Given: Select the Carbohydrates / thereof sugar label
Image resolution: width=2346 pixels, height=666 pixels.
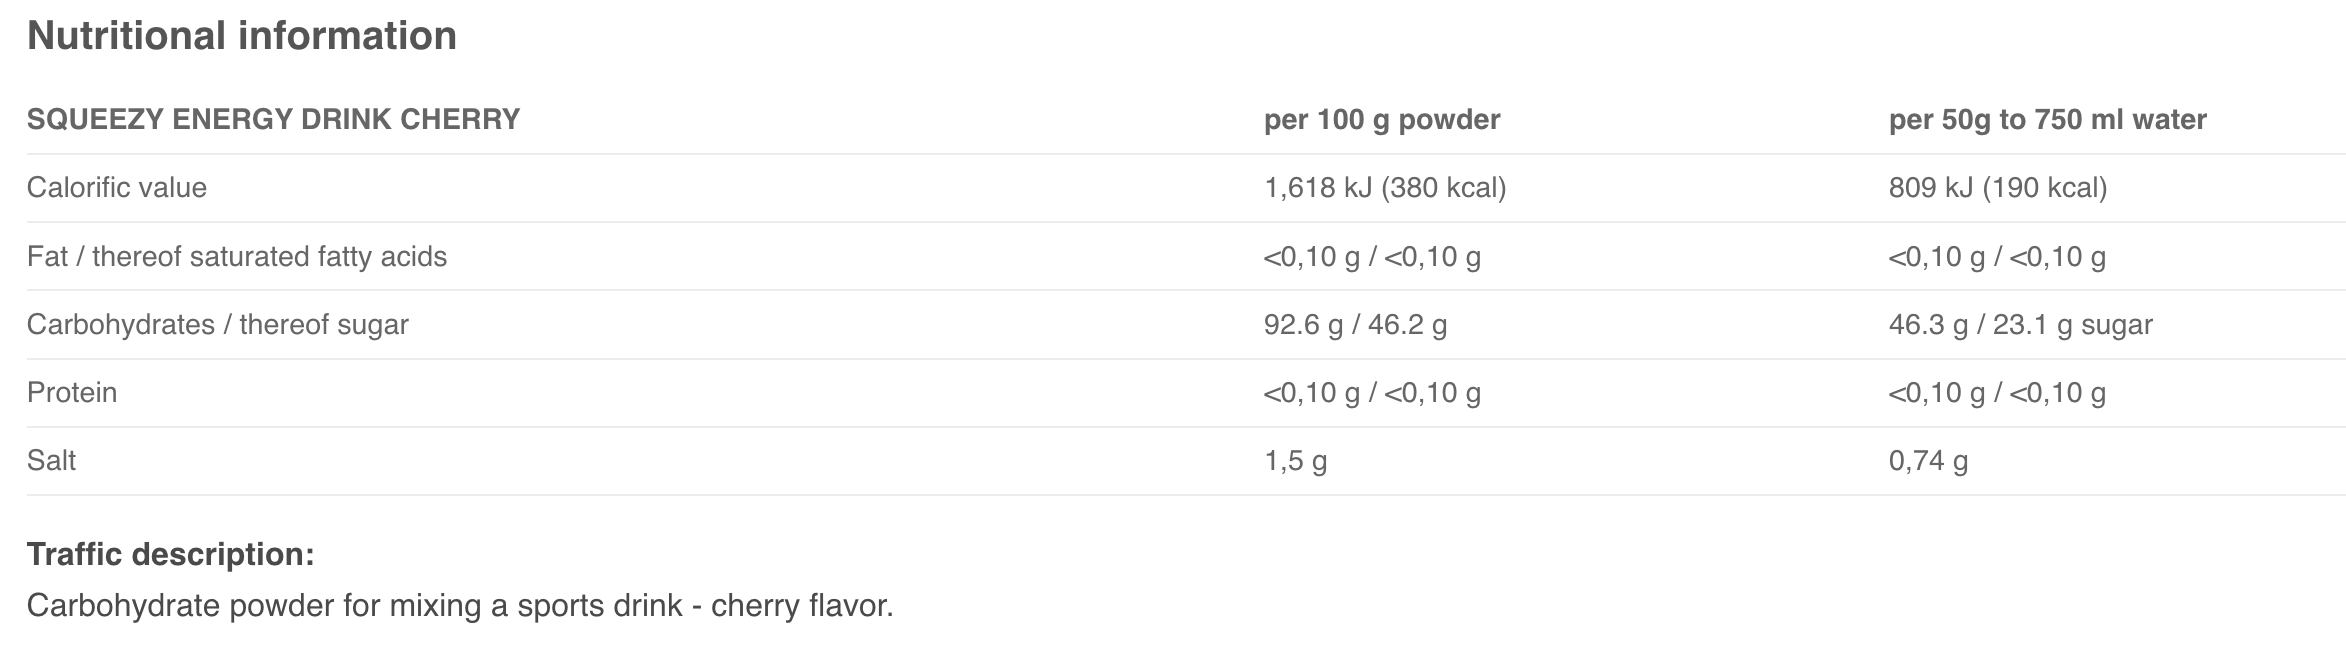Looking at the screenshot, I should point(218,325).
